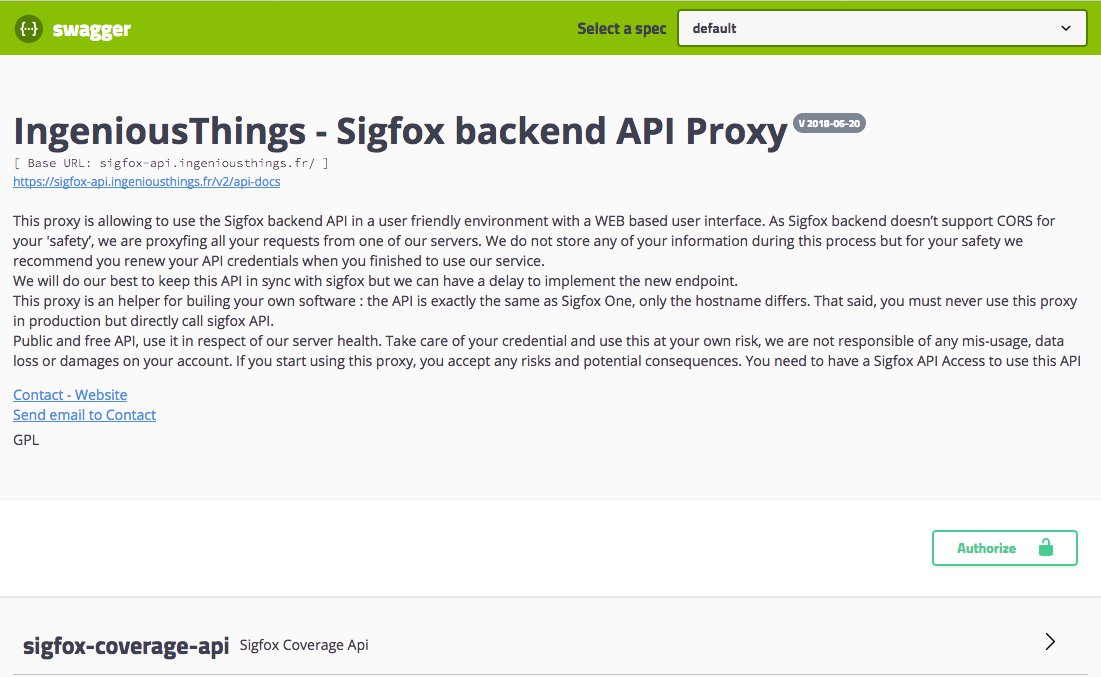Click the unlocked padlock icon in Authorize
Viewport: 1101px width, 677px height.
(x=1046, y=547)
